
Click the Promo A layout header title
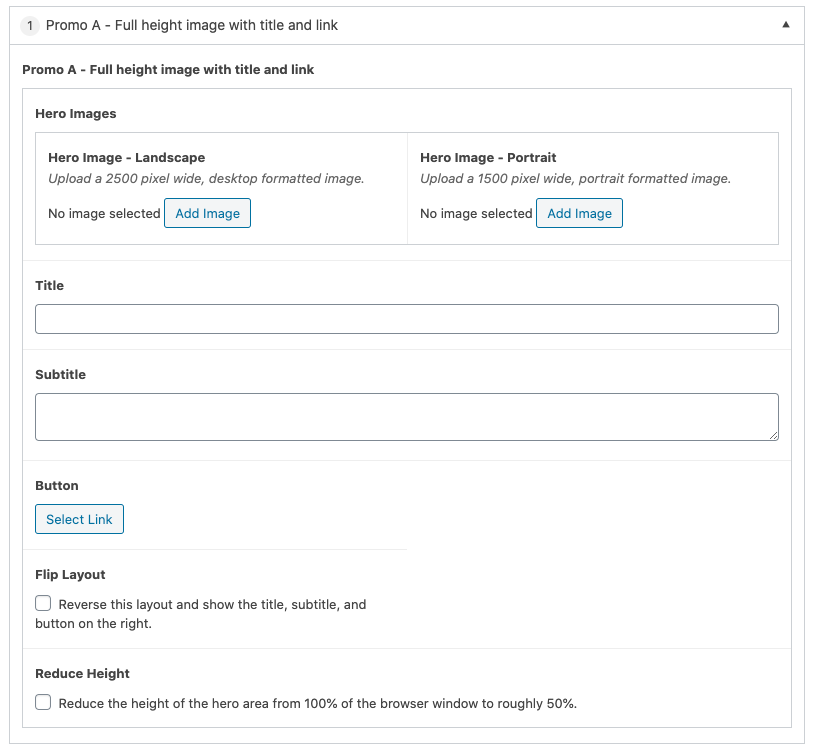click(192, 25)
